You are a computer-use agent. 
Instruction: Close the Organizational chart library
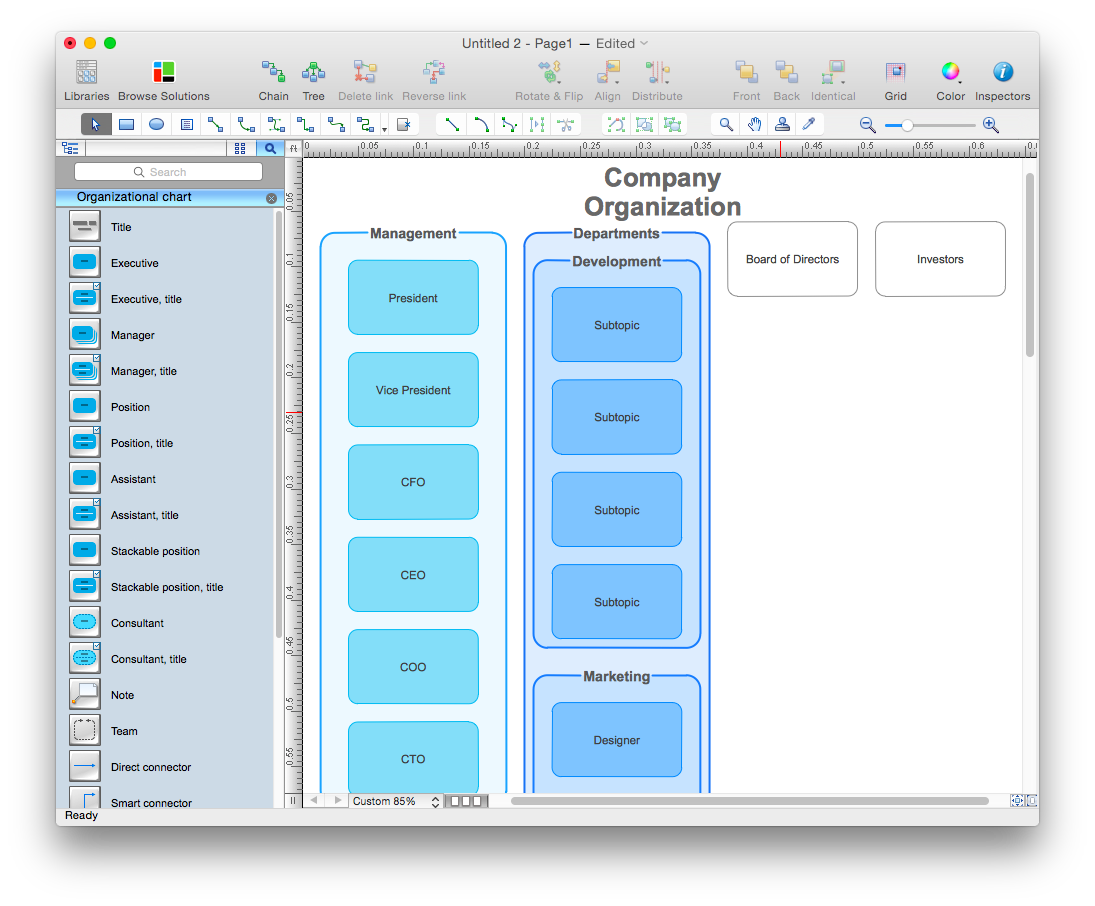(272, 198)
